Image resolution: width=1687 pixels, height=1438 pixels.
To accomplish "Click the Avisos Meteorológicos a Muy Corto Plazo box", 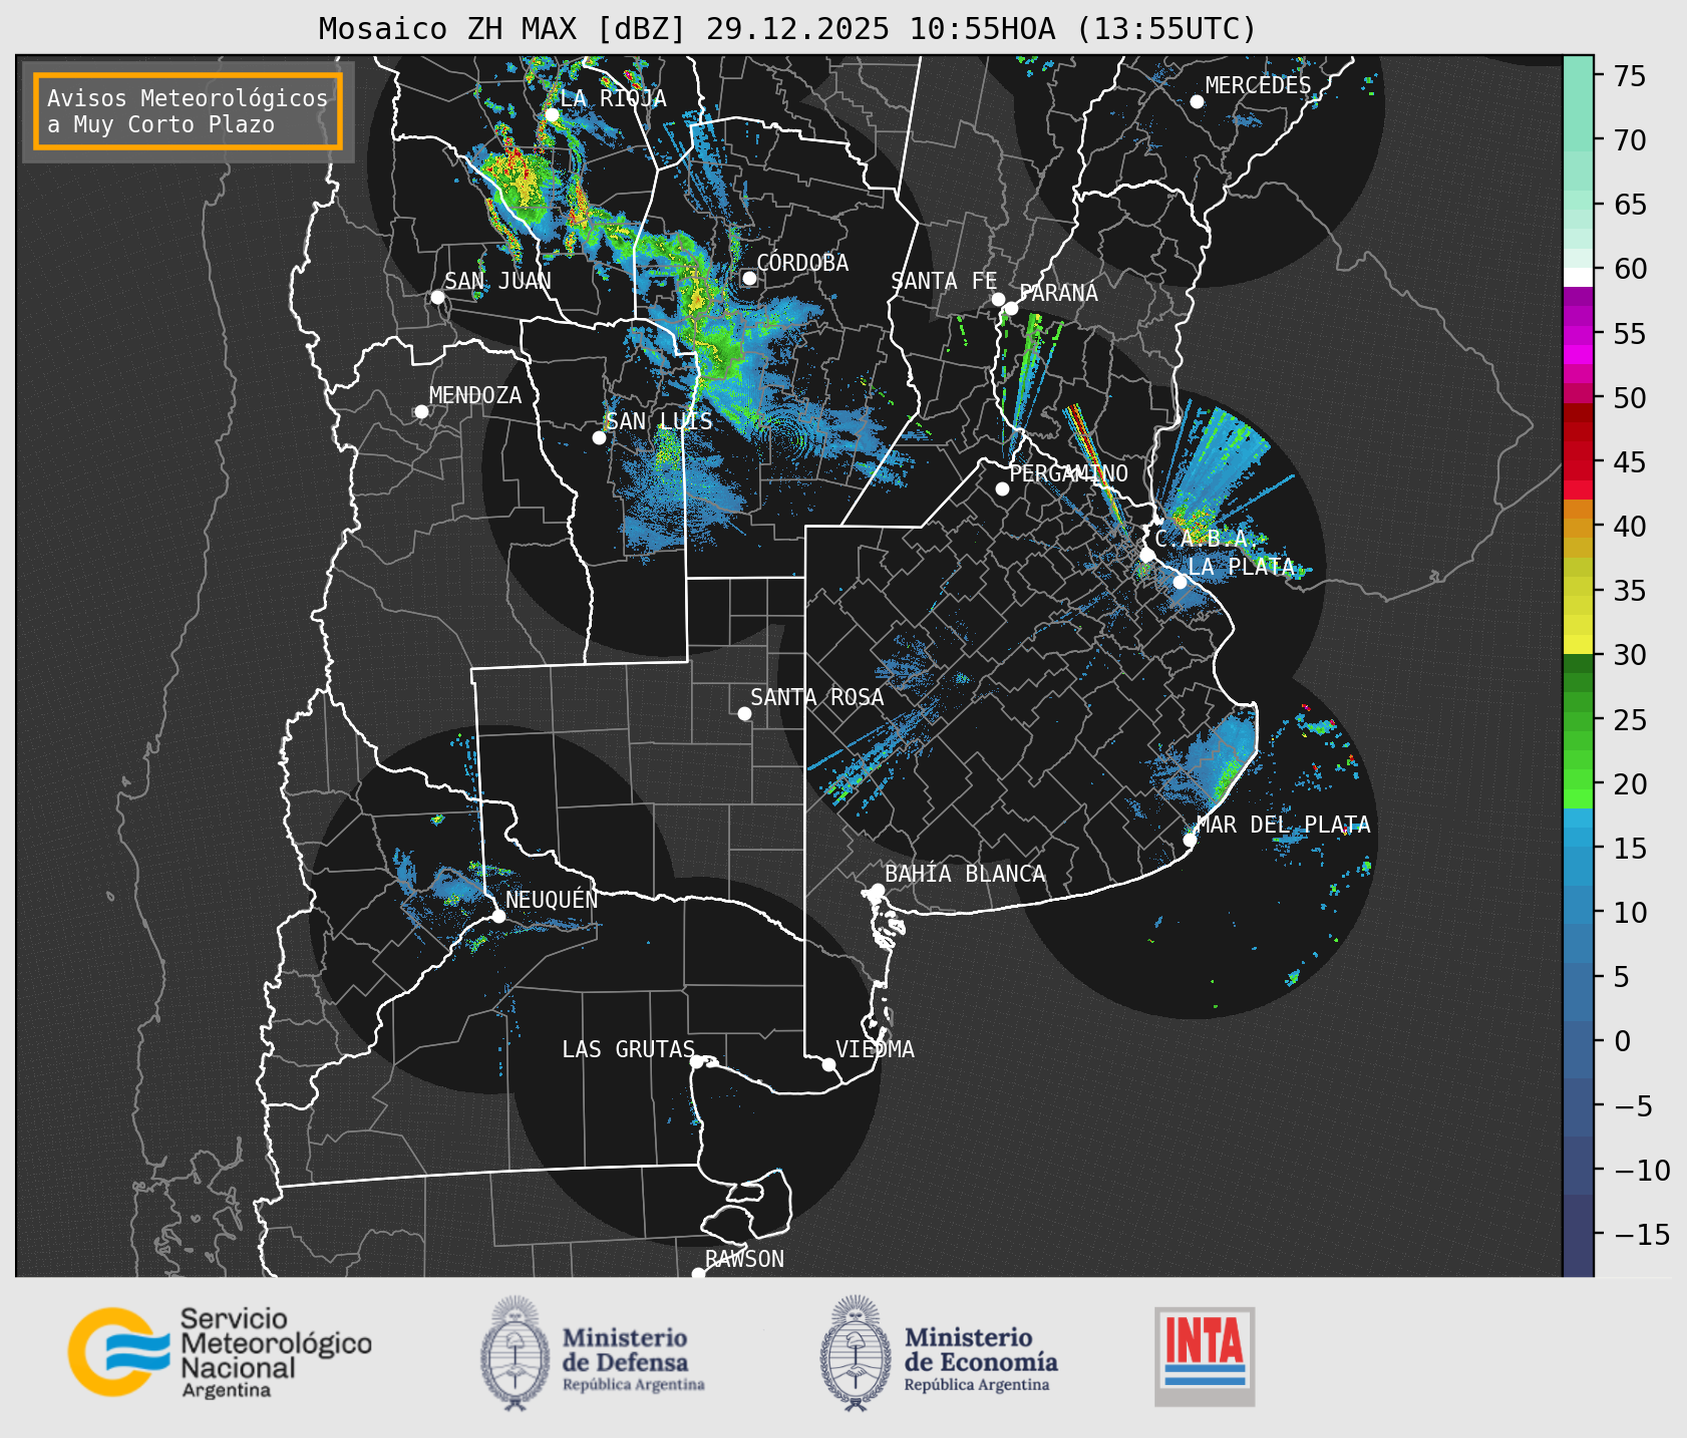I will point(188,111).
